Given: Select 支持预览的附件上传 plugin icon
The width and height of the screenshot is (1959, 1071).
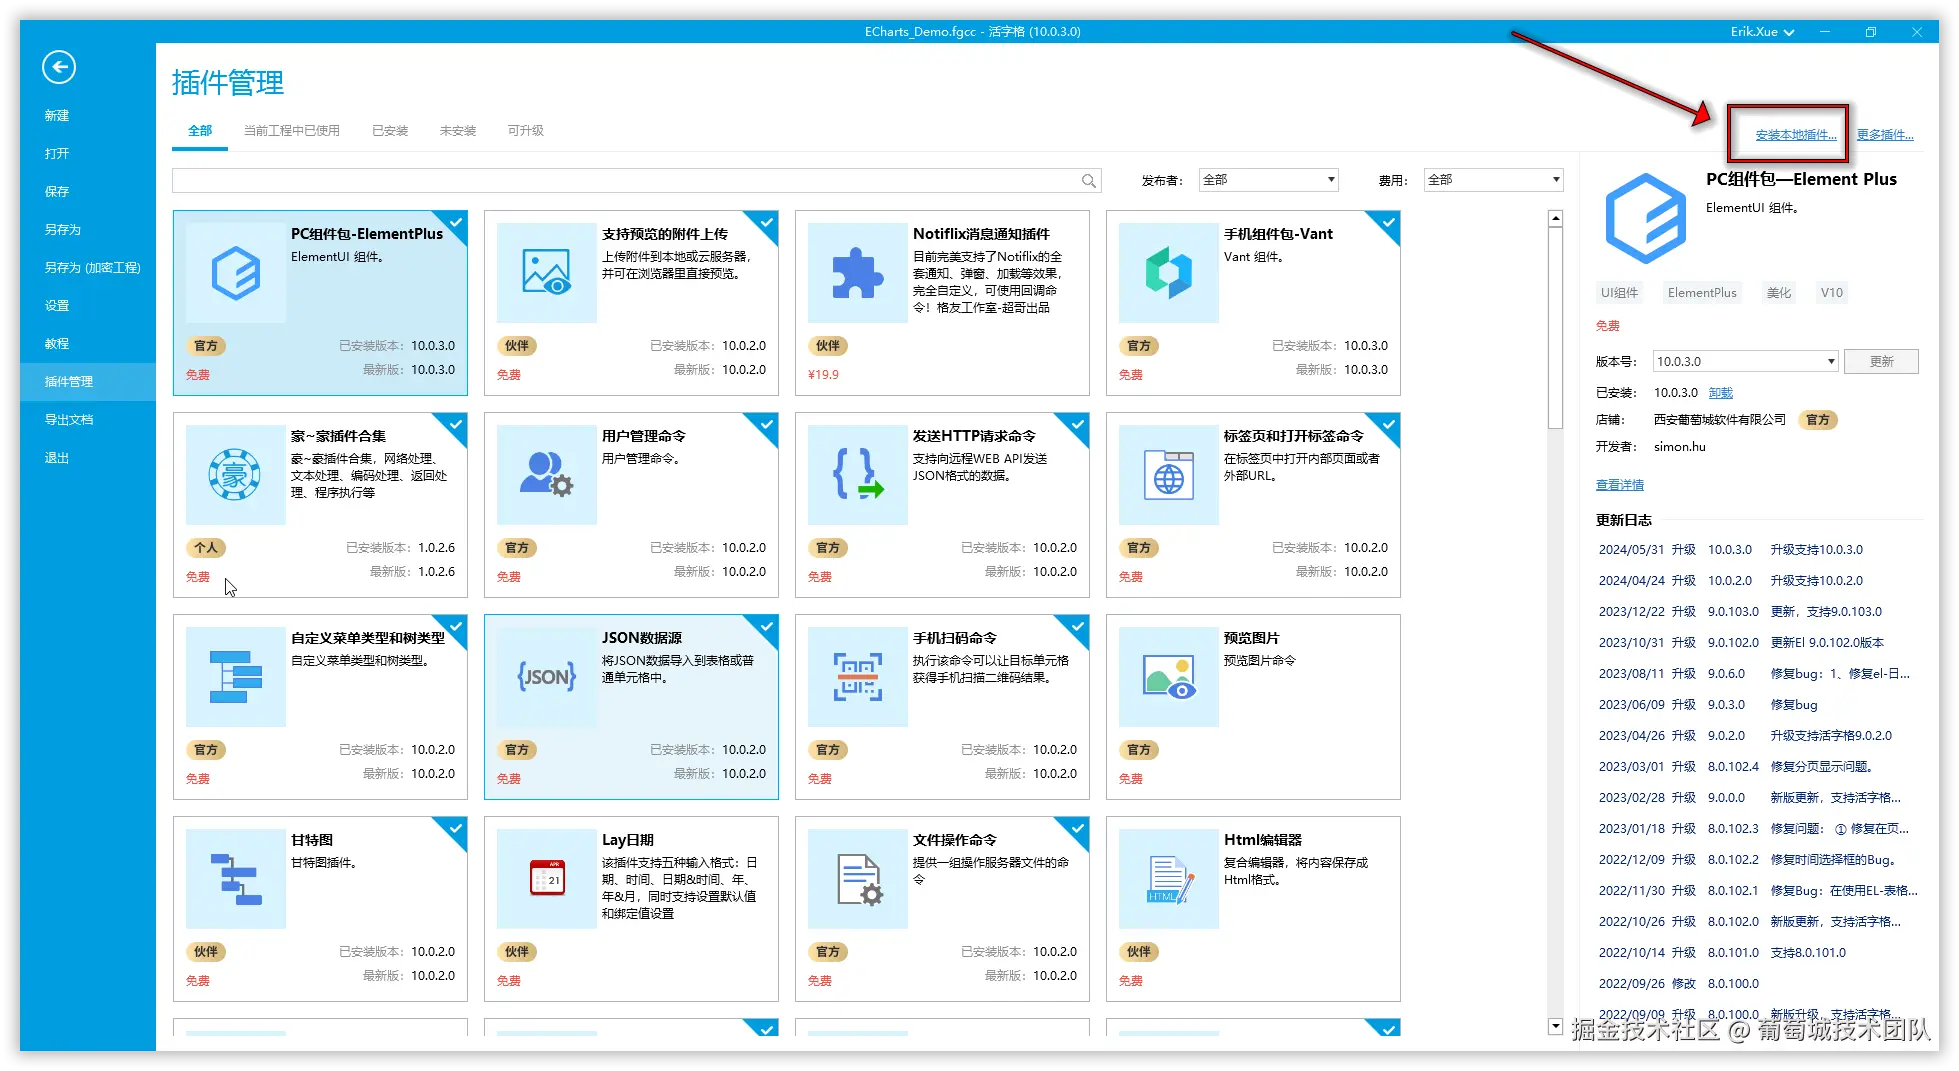Looking at the screenshot, I should tap(547, 273).
